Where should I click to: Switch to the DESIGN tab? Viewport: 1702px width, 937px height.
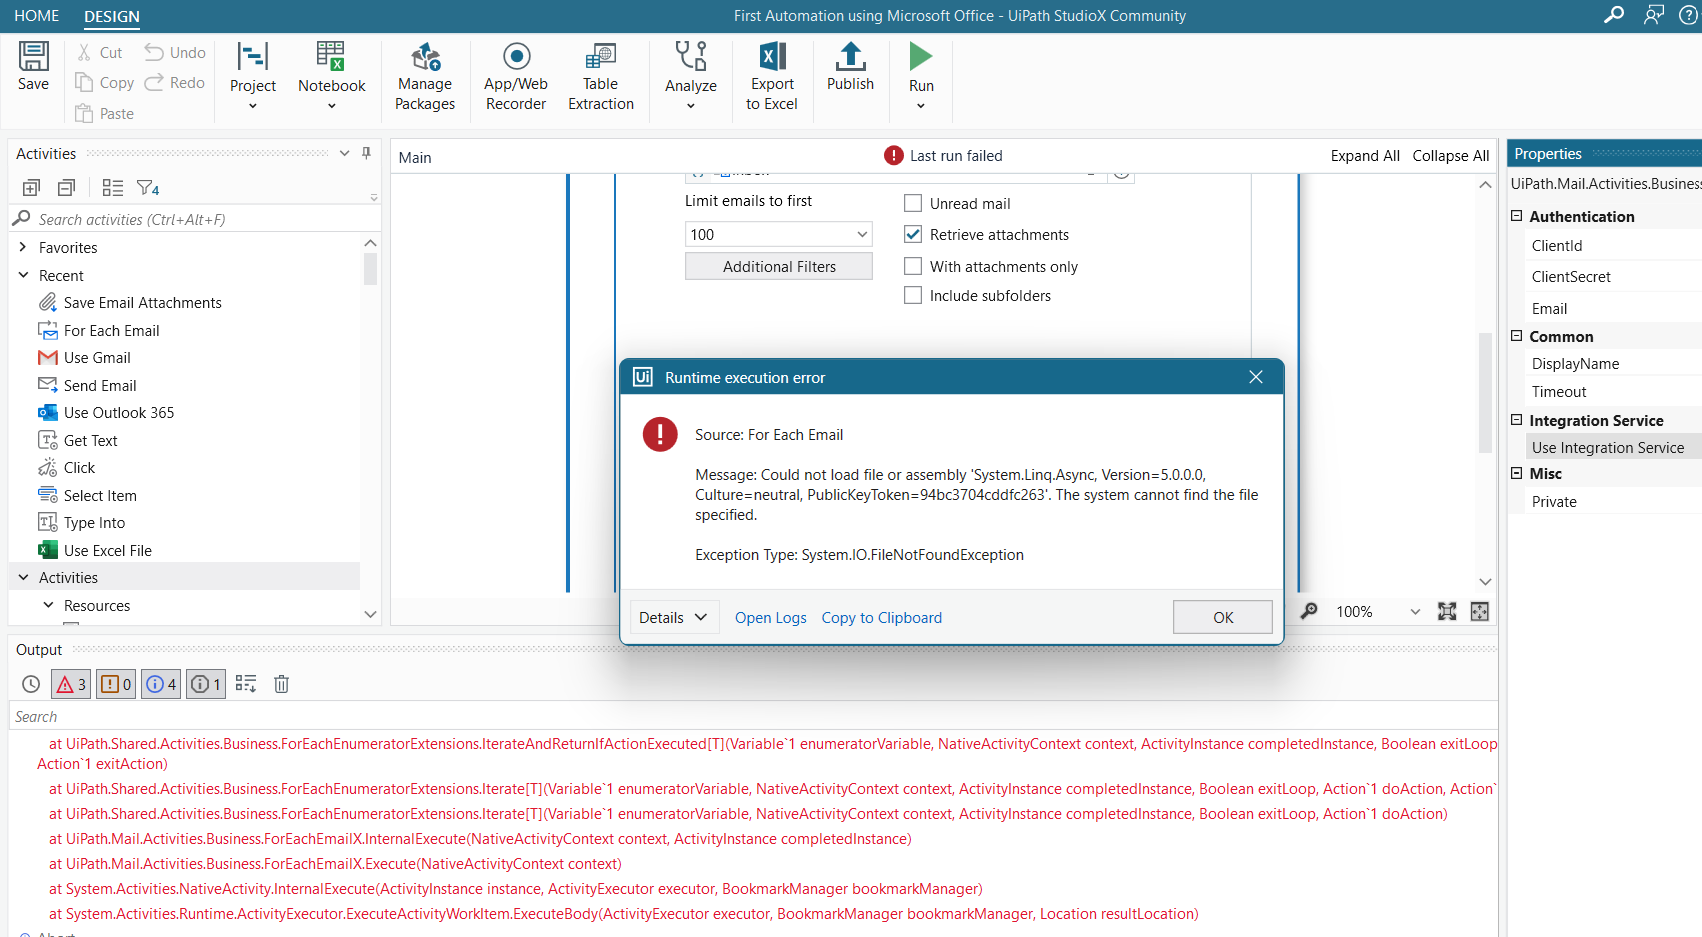112,16
